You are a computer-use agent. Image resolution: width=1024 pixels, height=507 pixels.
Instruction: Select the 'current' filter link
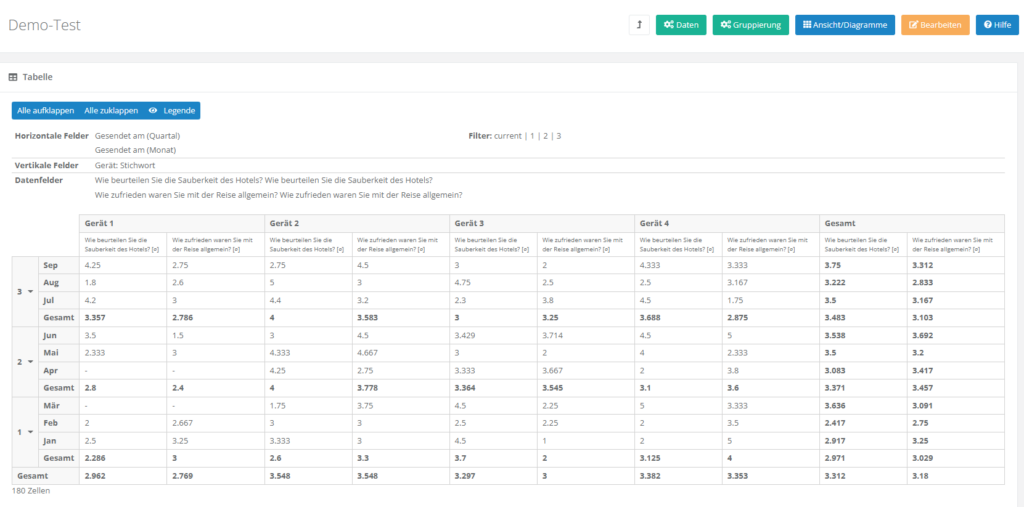(508, 135)
